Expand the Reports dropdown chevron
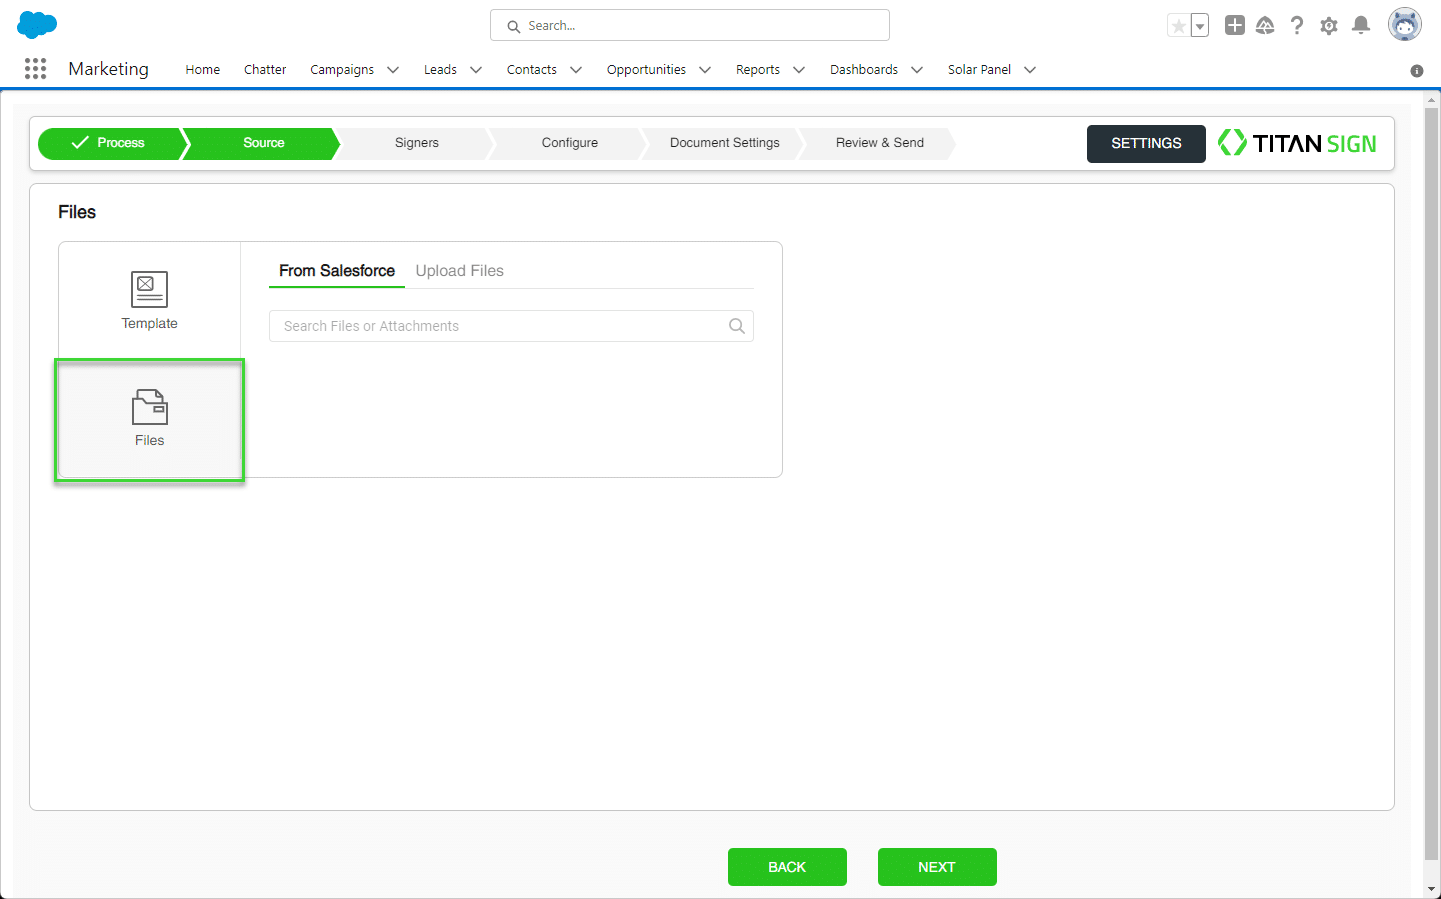This screenshot has height=899, width=1441. click(799, 70)
